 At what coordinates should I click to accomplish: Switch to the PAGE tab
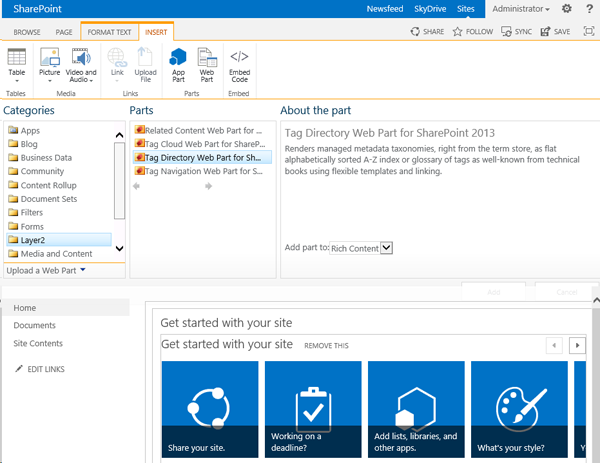point(64,32)
